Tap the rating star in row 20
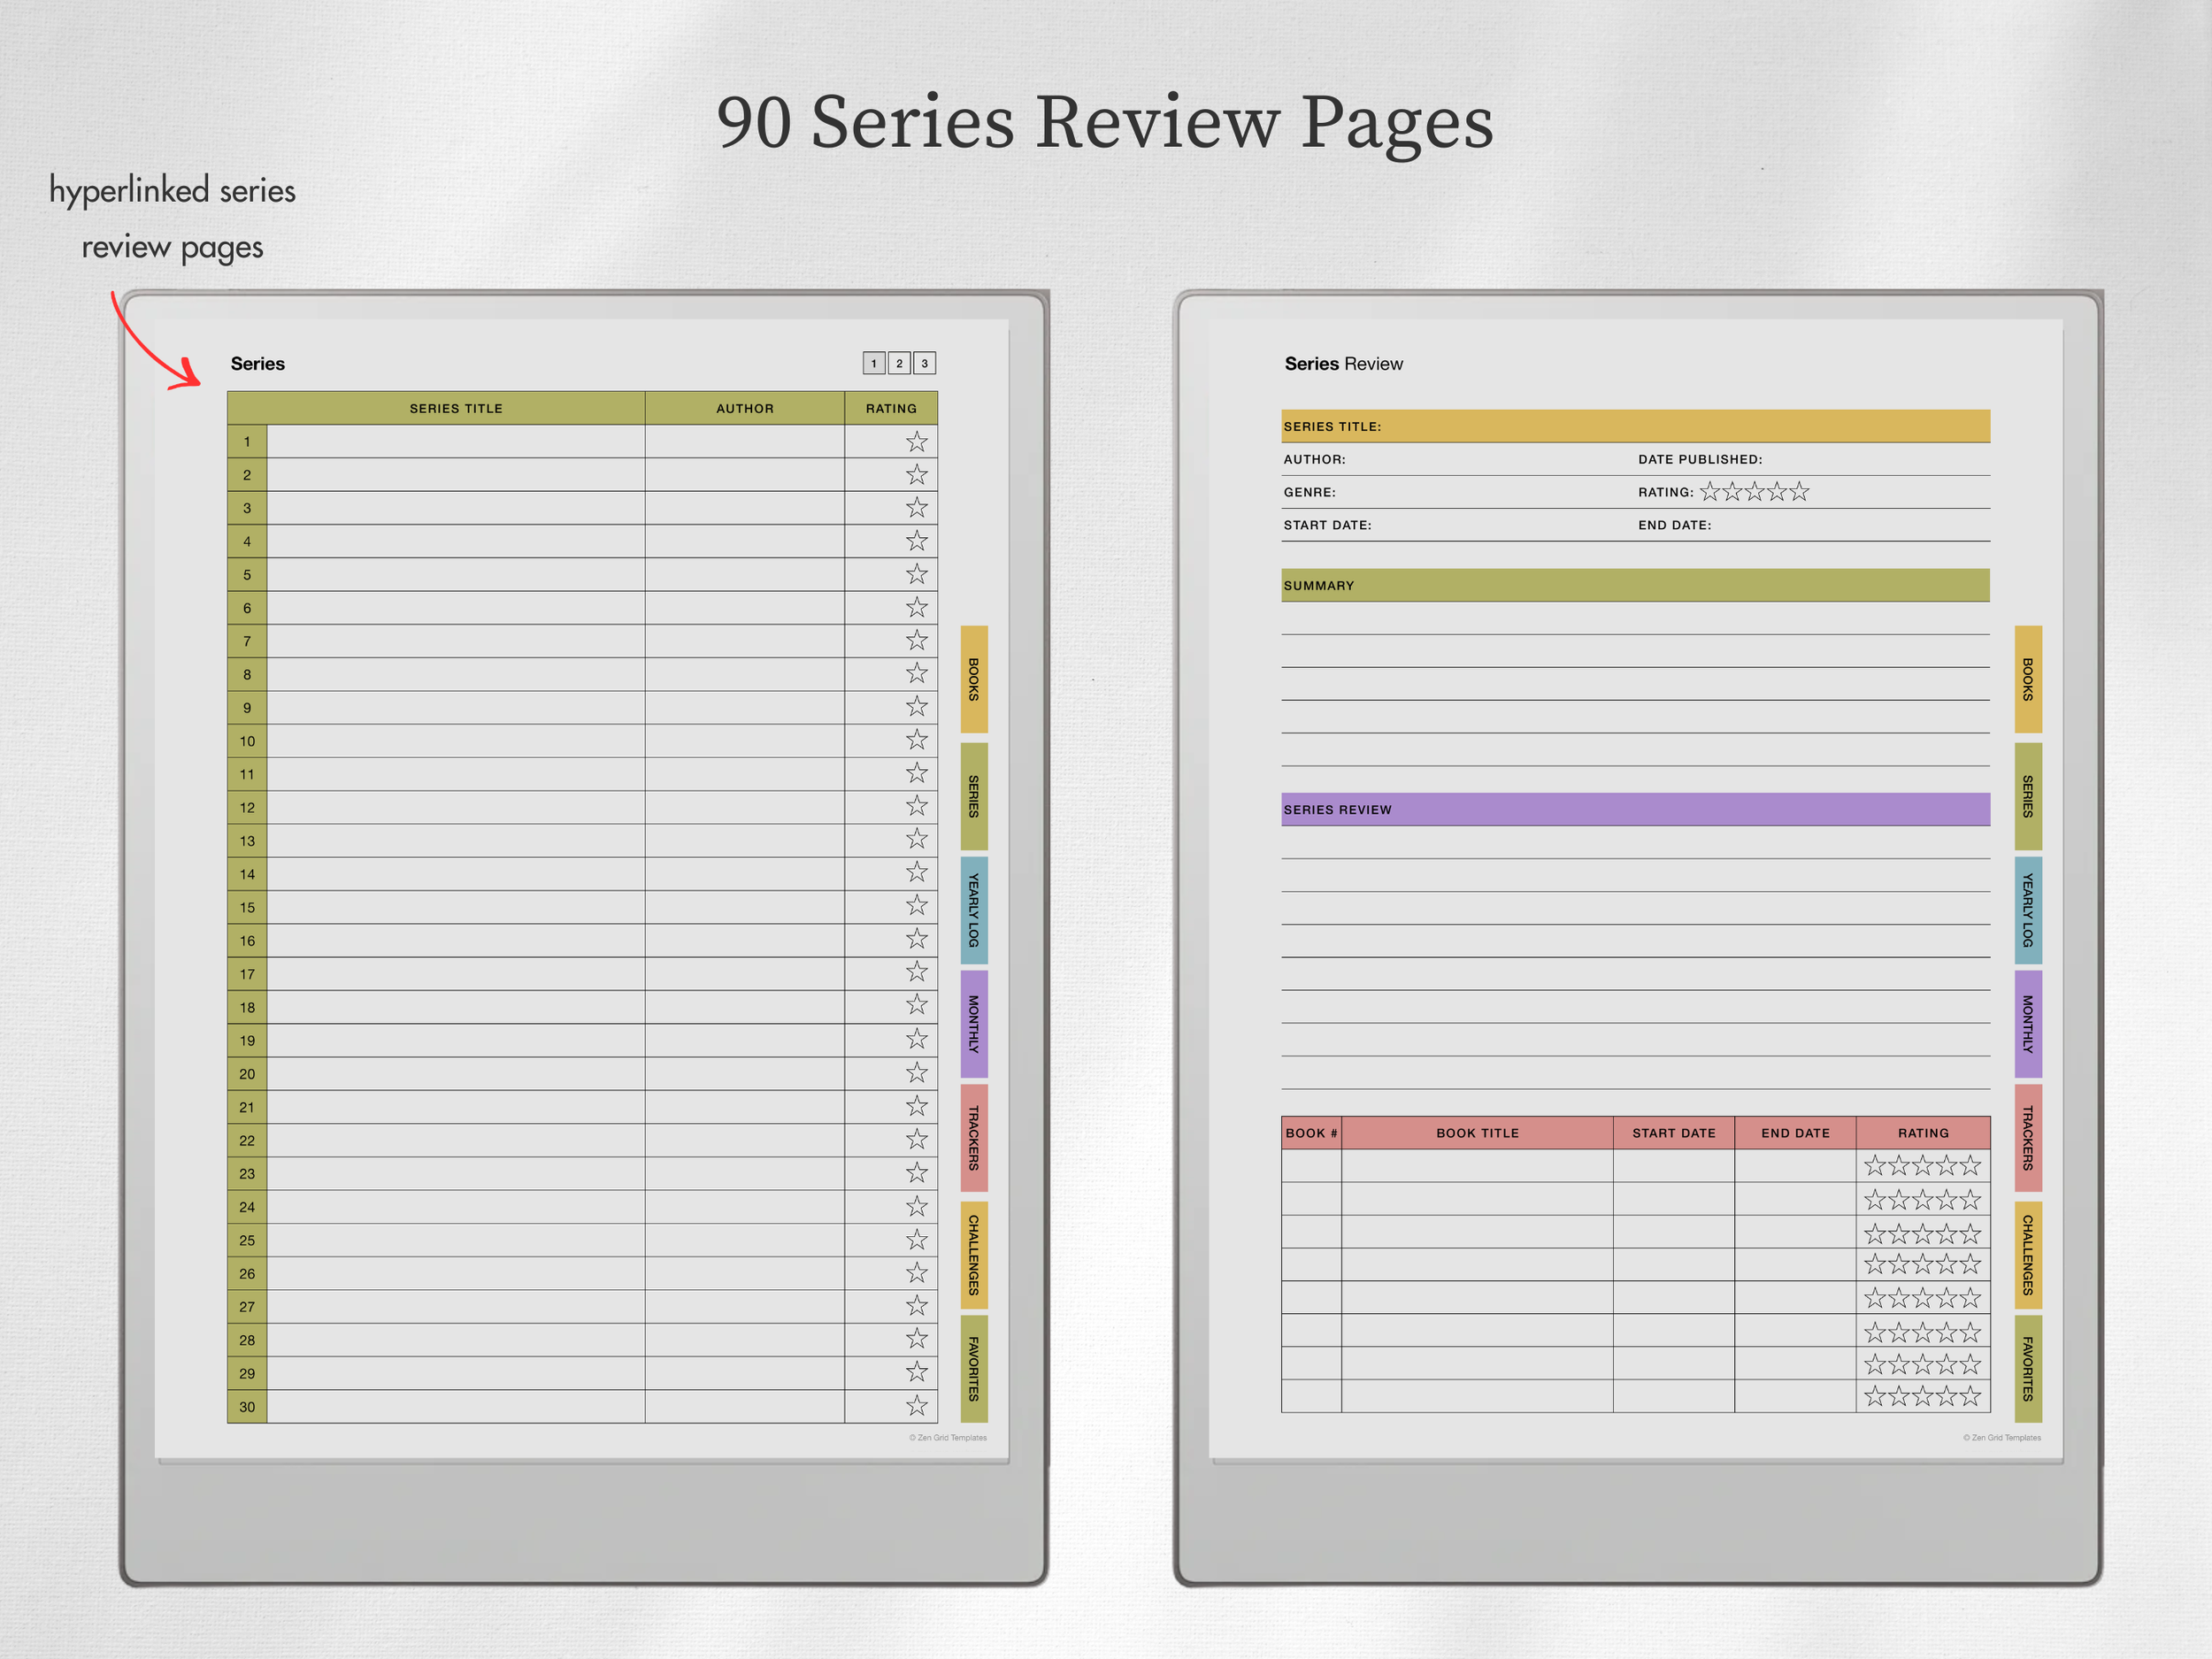Image resolution: width=2212 pixels, height=1659 pixels. tap(917, 1072)
